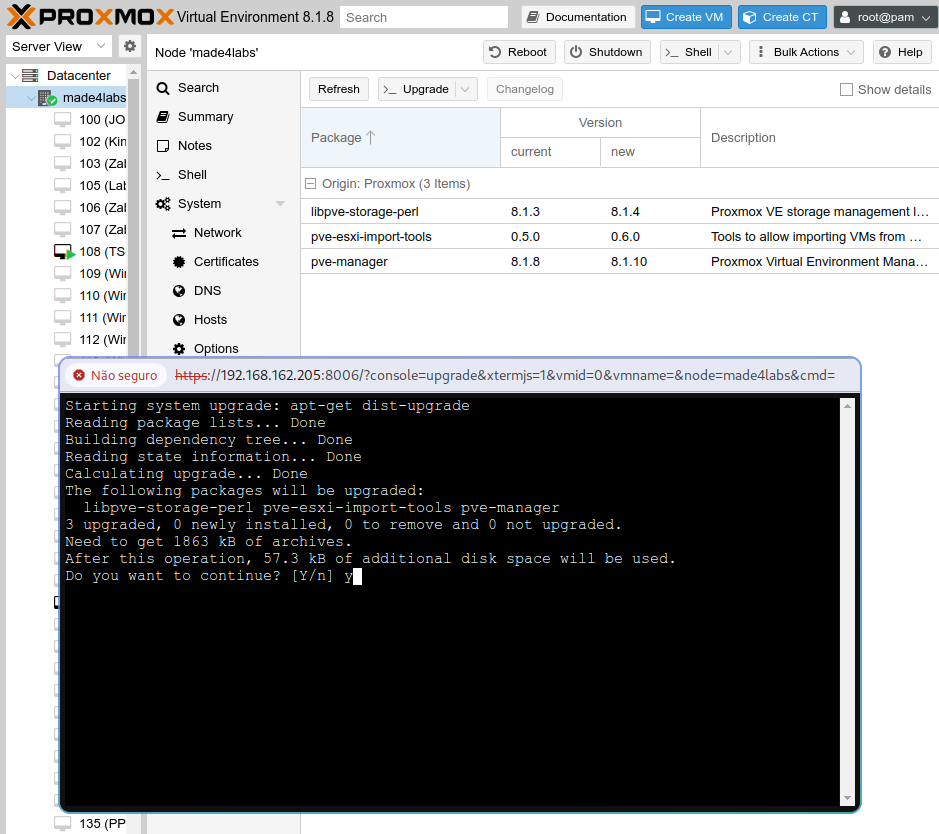Click the user icon beside root@pam
This screenshot has width=939, height=834.
click(x=845, y=17)
